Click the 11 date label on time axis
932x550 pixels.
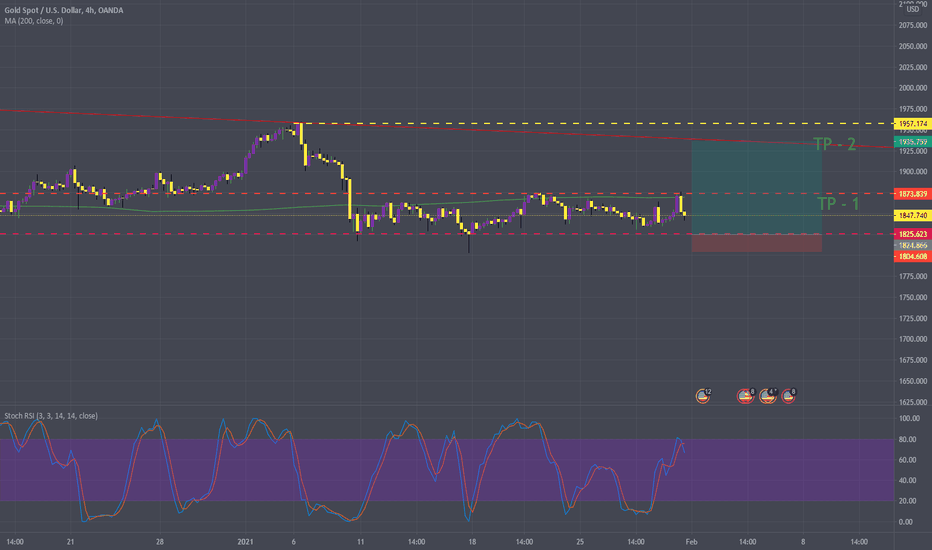tap(360, 542)
